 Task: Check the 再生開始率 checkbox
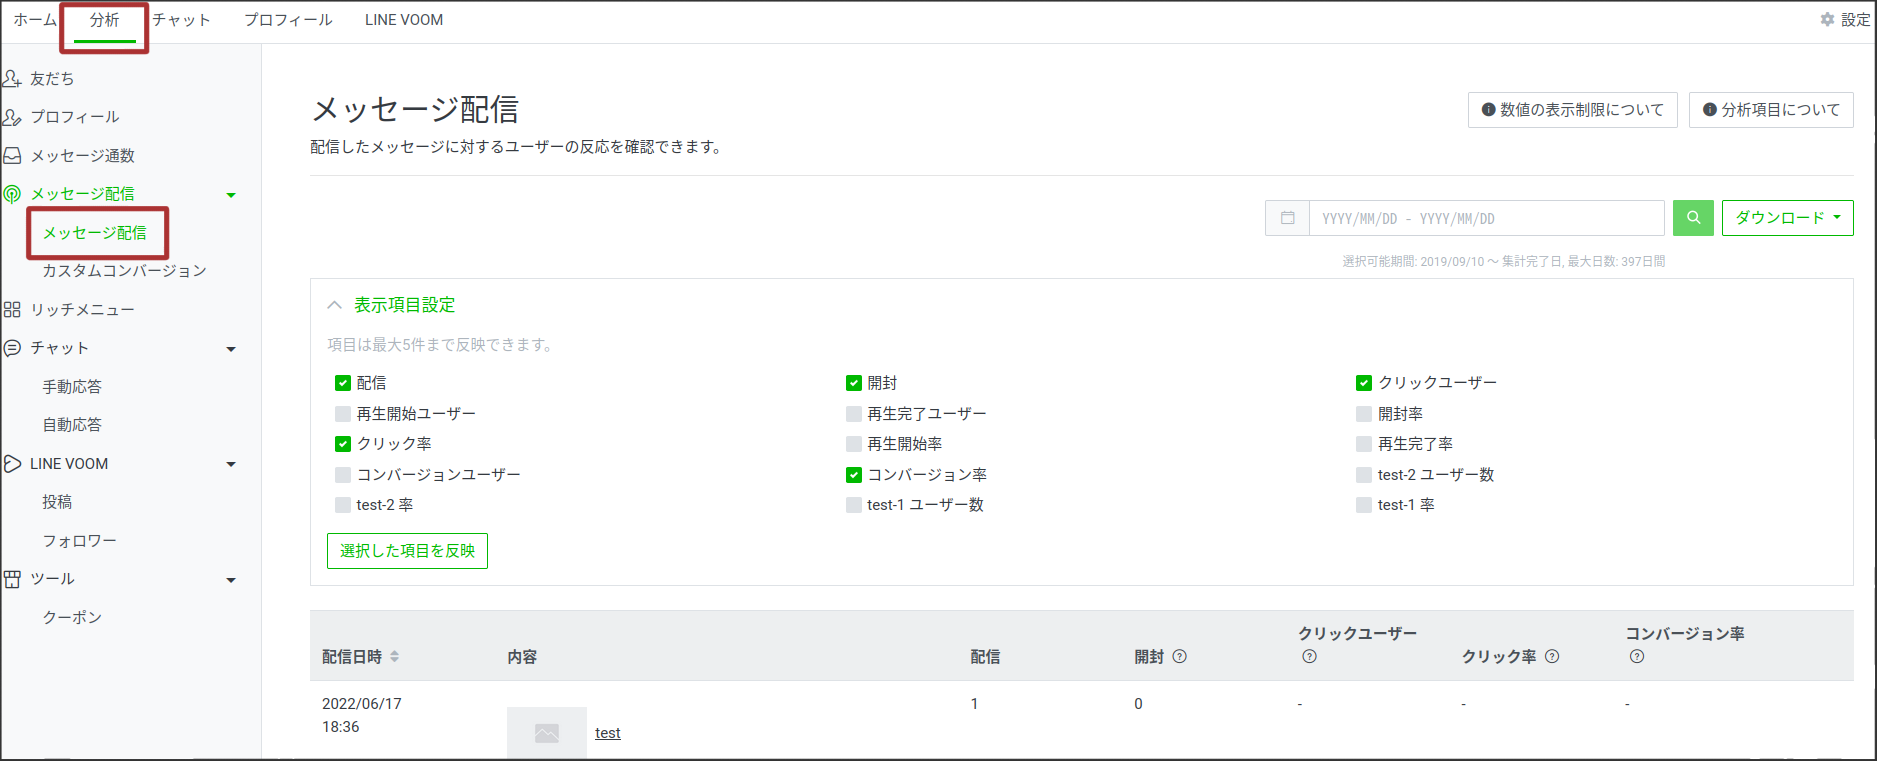(x=854, y=444)
